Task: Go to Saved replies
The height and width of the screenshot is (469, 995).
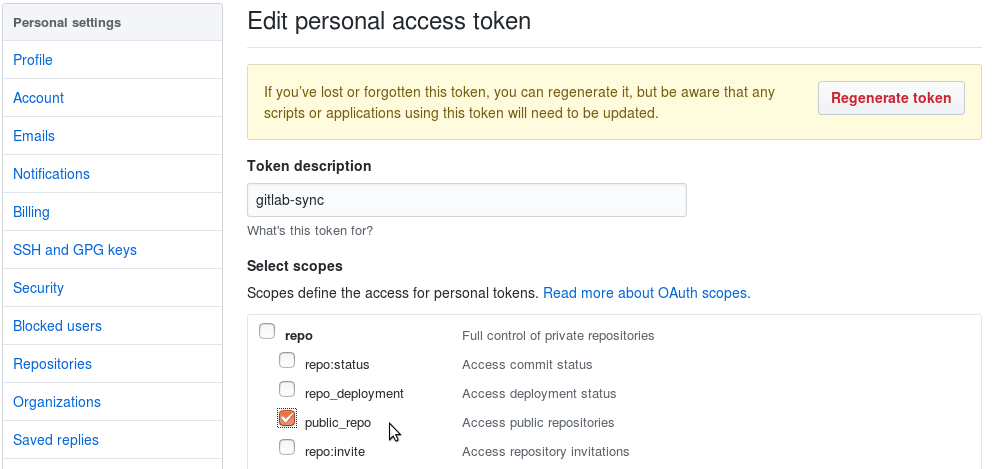Action: click(56, 440)
